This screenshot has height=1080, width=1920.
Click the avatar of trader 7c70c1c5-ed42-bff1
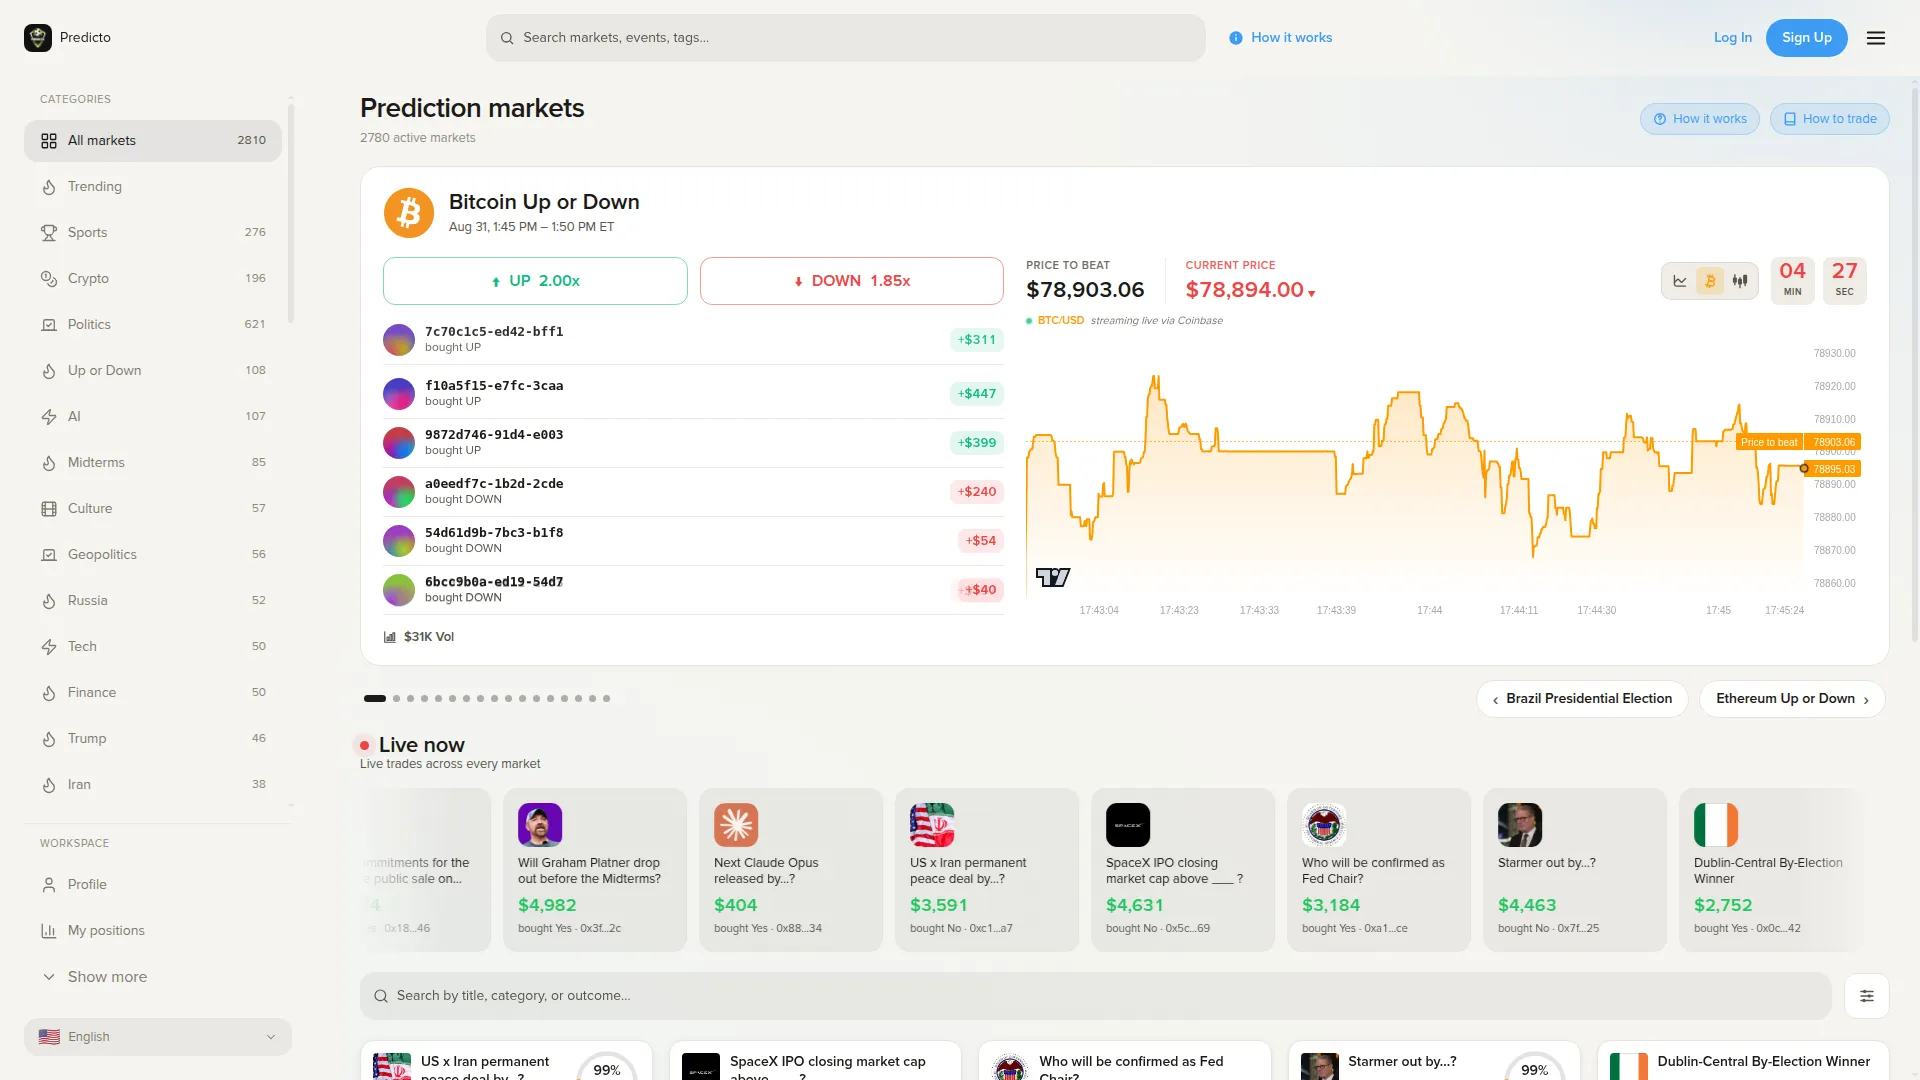(399, 340)
